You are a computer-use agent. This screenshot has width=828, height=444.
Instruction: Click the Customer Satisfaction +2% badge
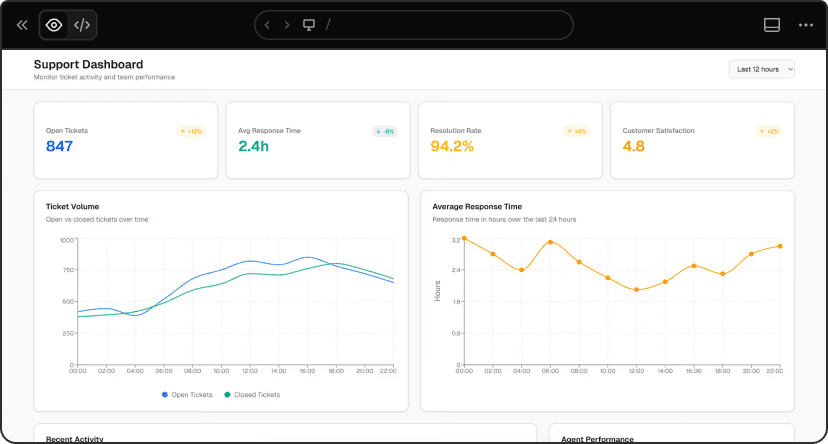(768, 131)
